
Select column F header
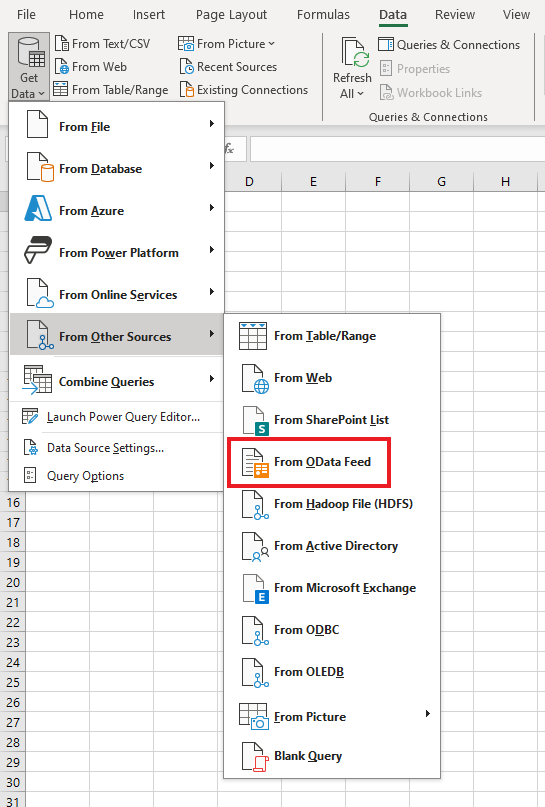(x=378, y=182)
